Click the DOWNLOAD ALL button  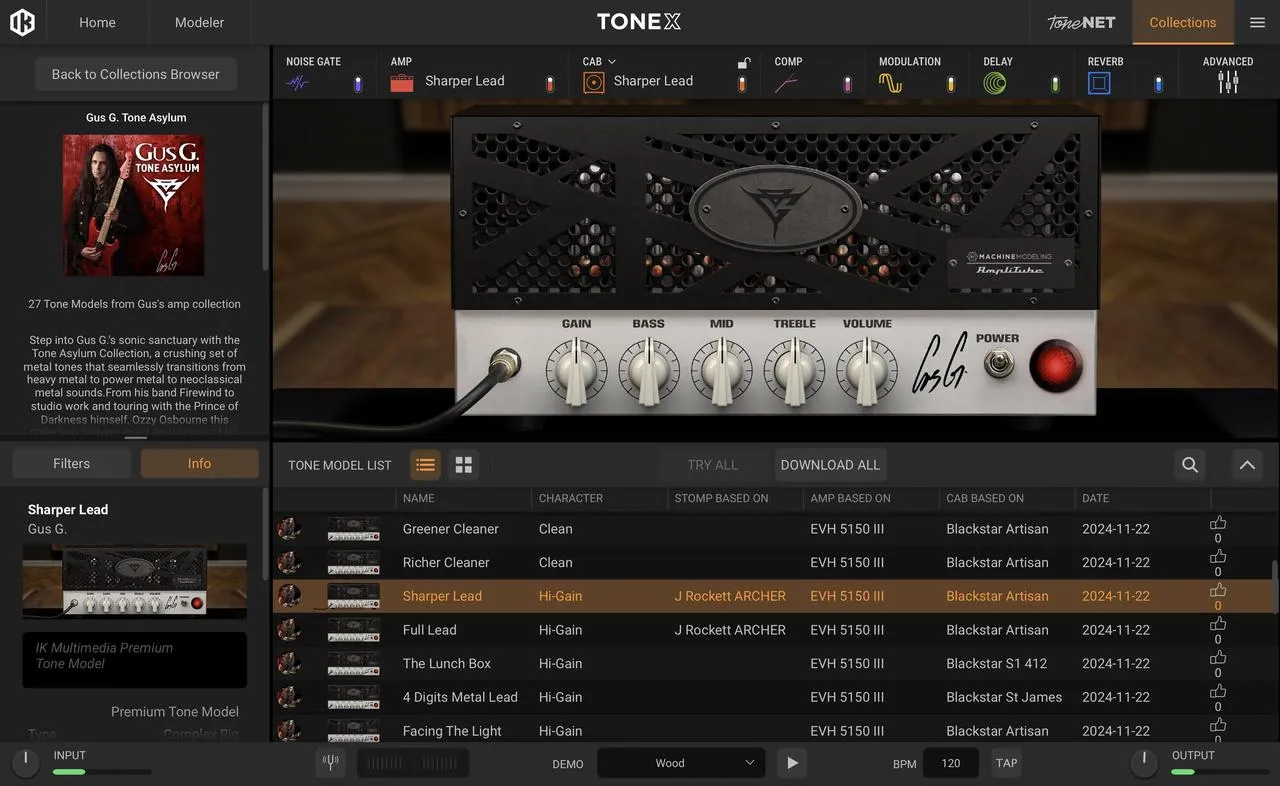(830, 465)
